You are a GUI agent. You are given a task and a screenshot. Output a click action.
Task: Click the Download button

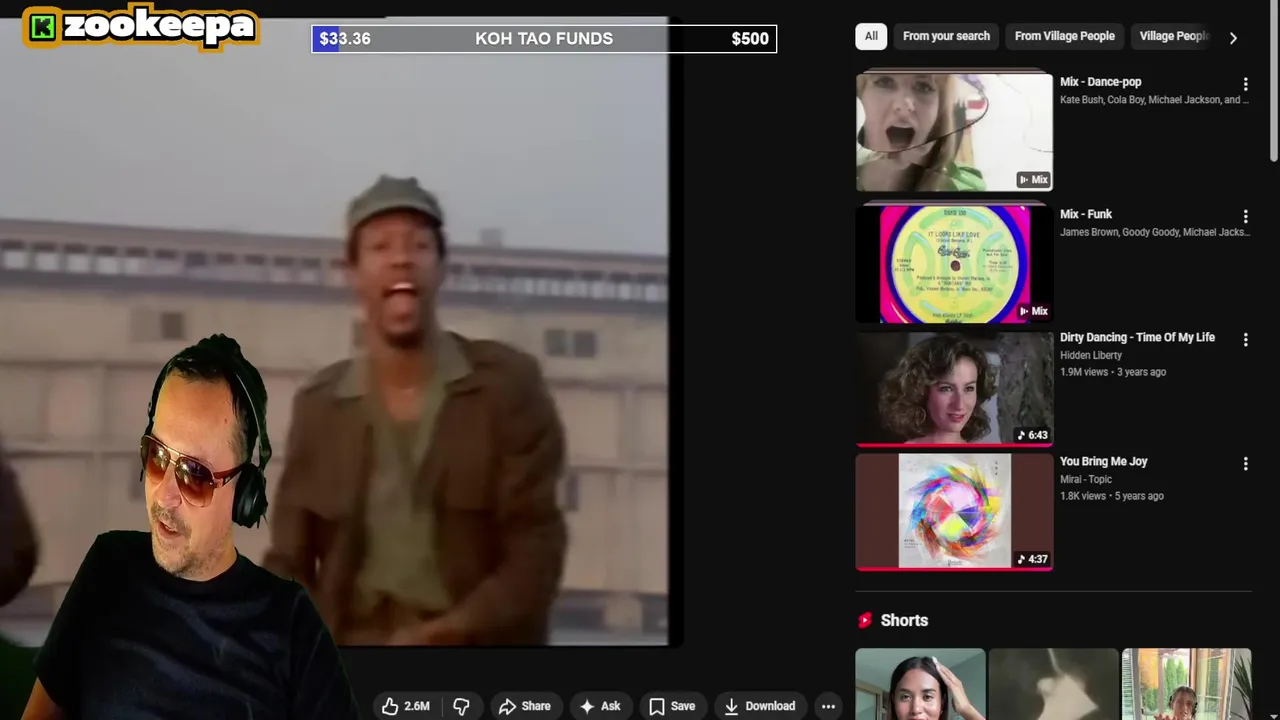click(x=760, y=706)
